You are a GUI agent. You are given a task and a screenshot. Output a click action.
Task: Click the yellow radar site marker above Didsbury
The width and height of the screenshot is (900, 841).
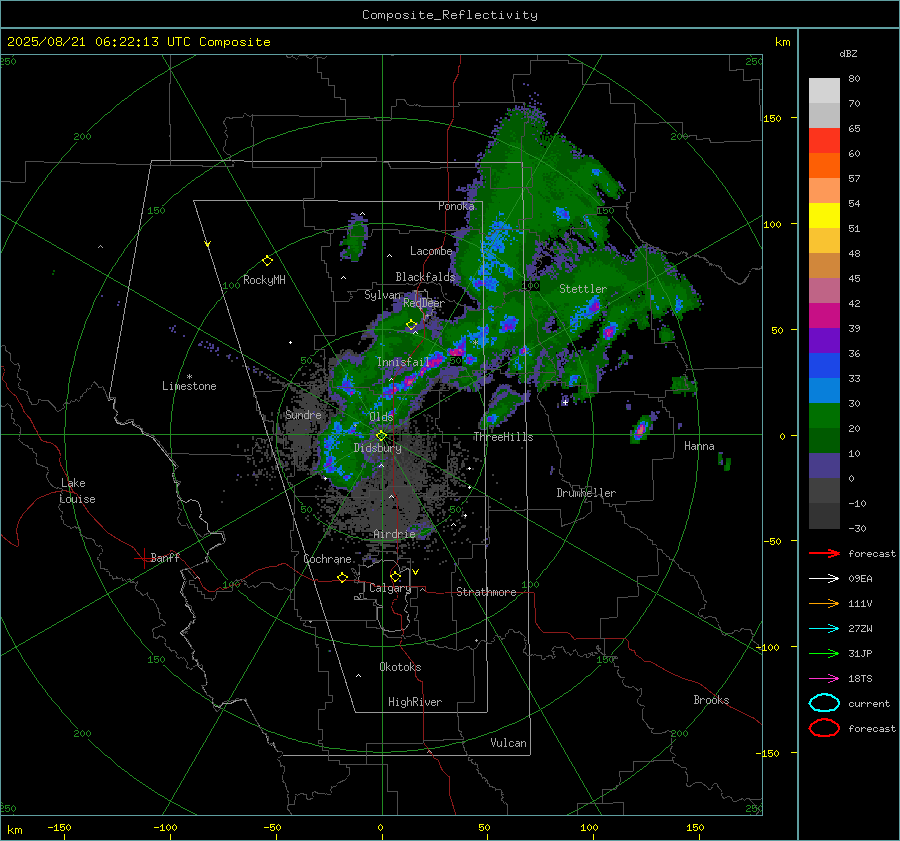tap(381, 436)
